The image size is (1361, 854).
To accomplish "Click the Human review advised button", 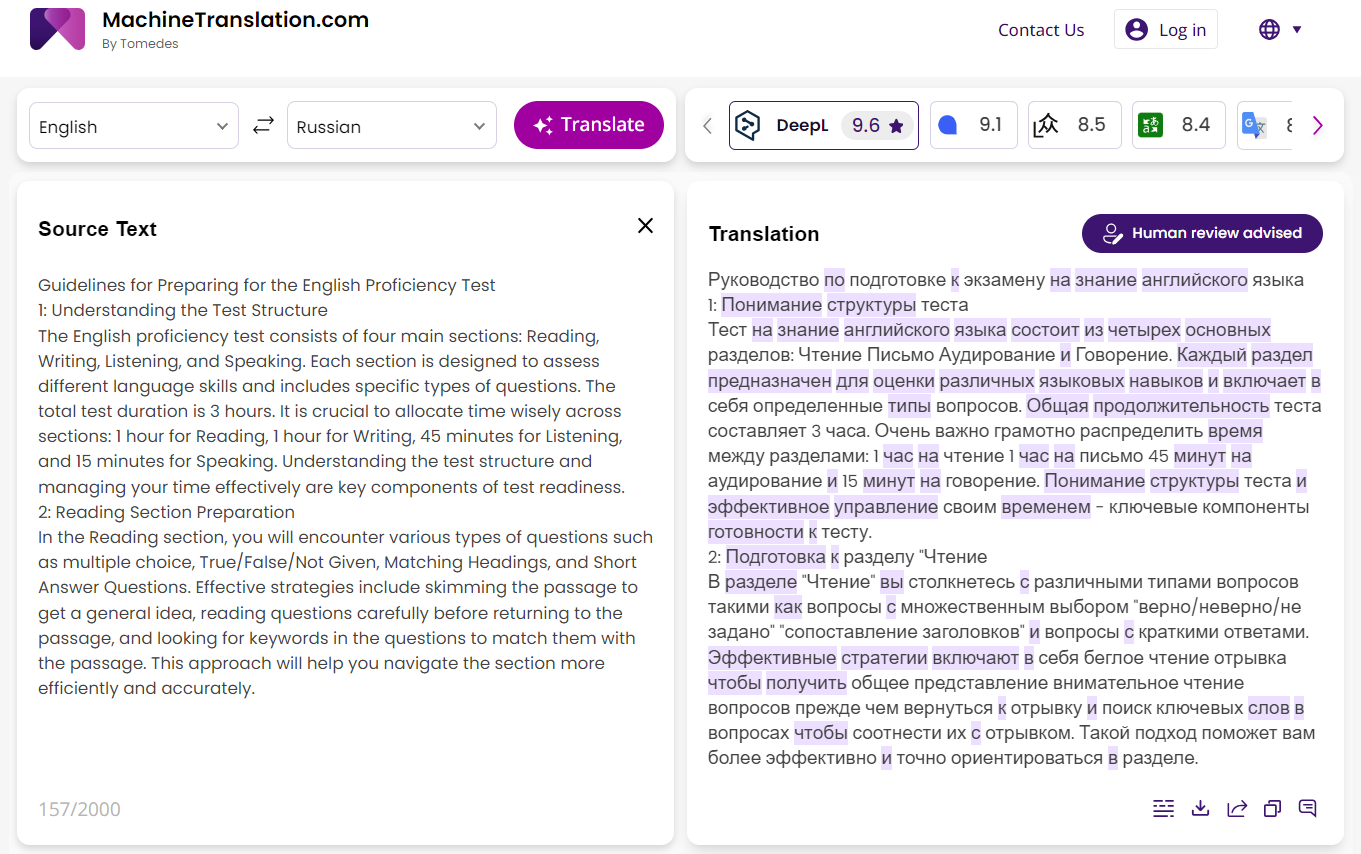I will pyautogui.click(x=1202, y=233).
